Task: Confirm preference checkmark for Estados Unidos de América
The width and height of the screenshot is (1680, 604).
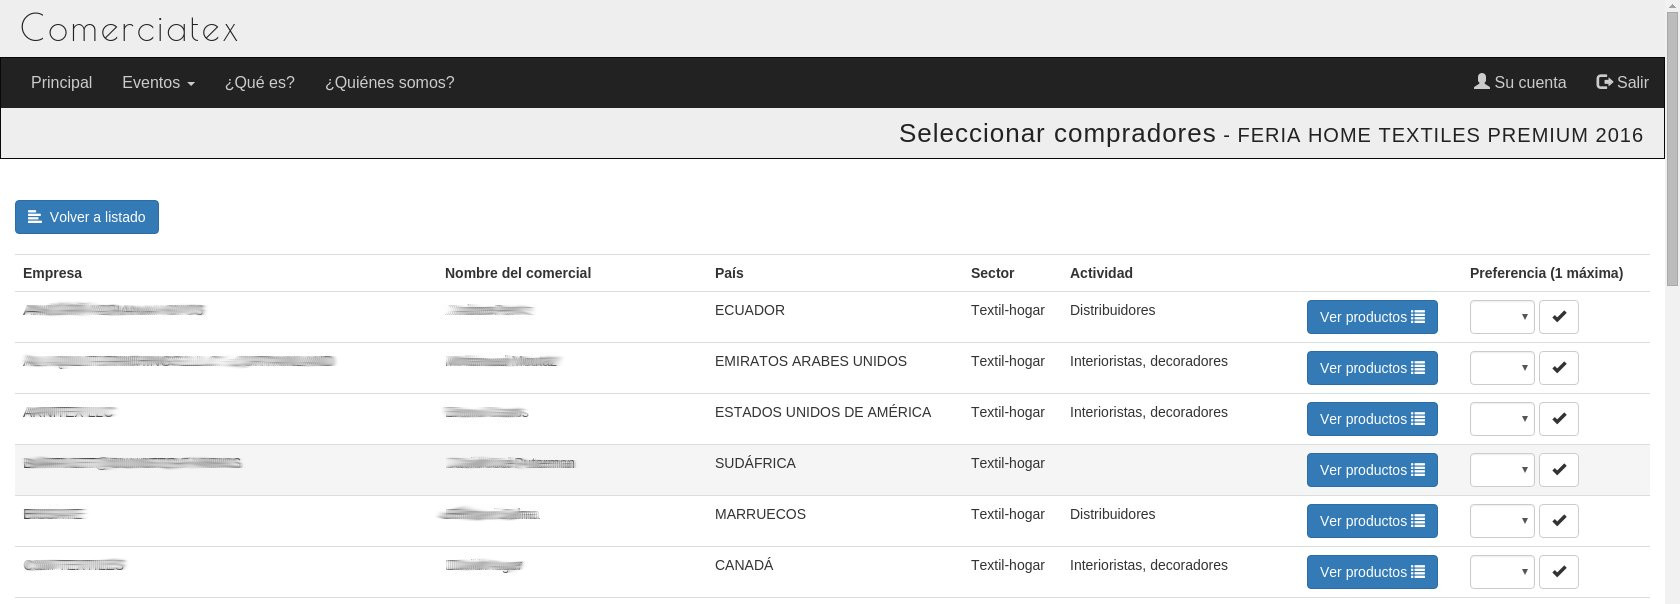Action: click(1558, 419)
